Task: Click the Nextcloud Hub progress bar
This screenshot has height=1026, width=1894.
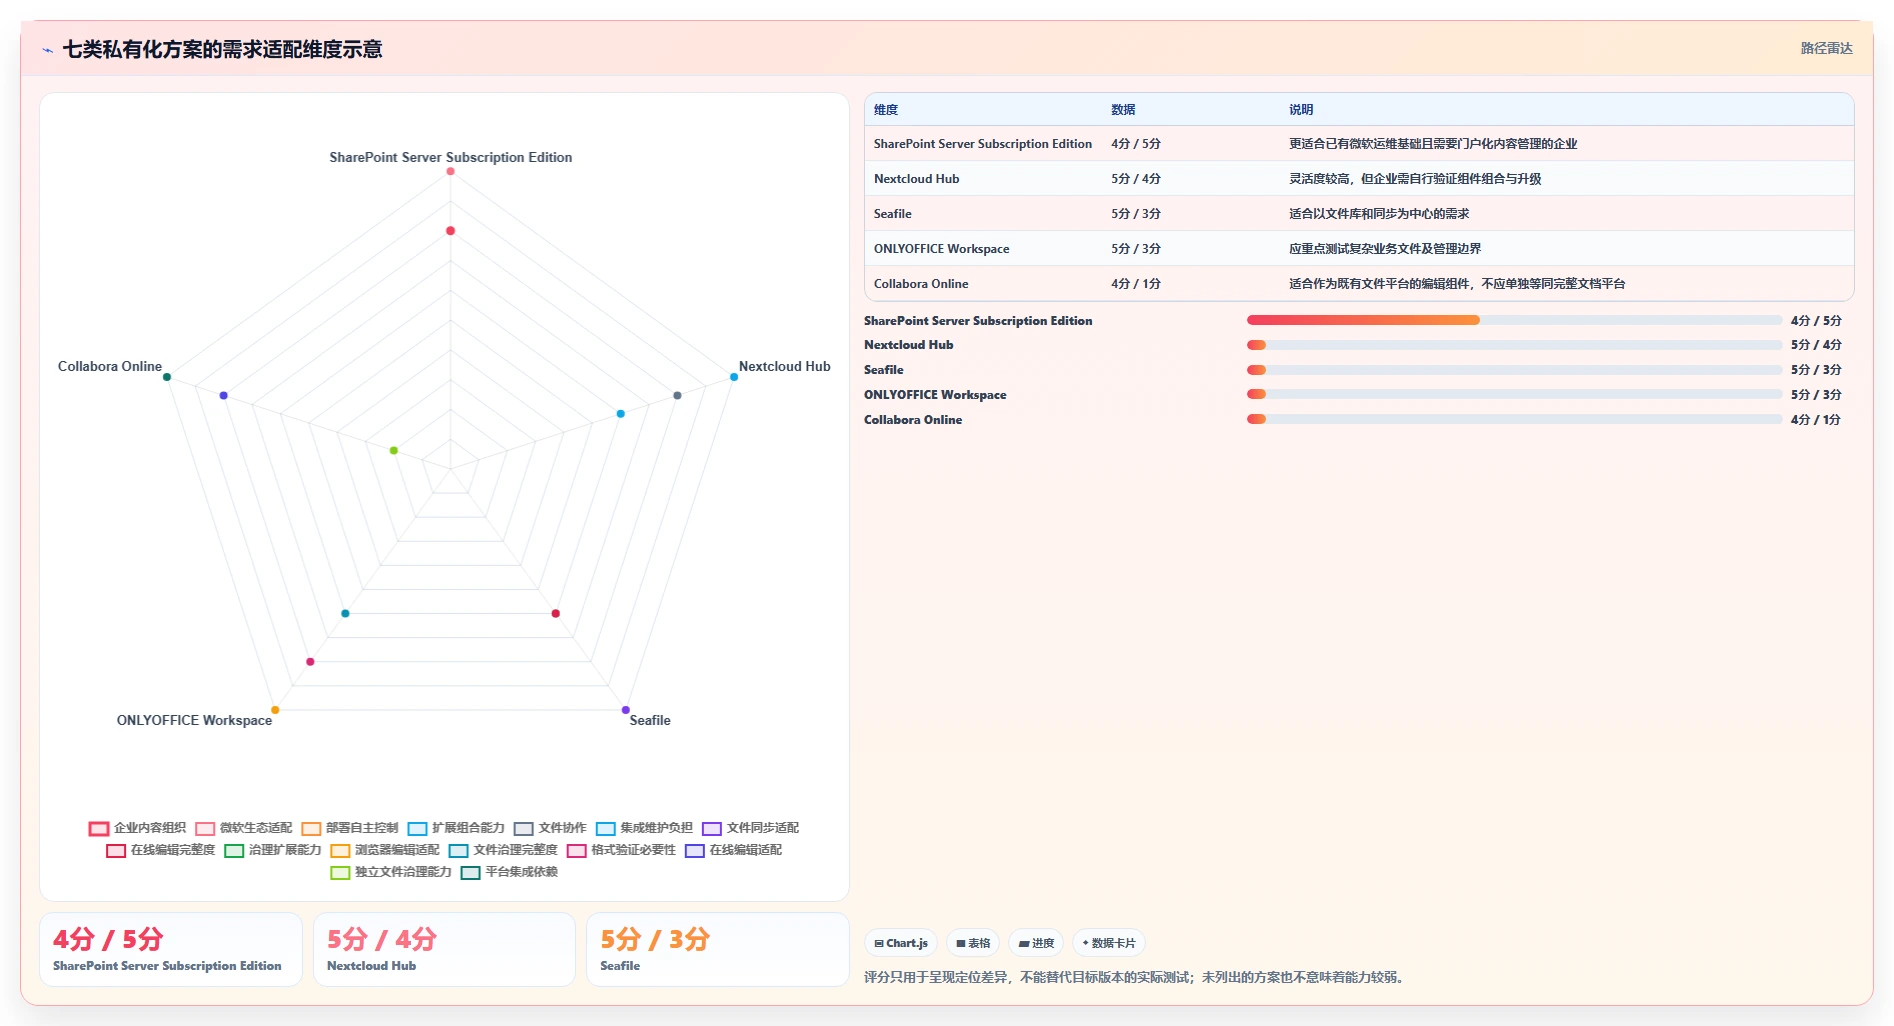Action: 1514,345
